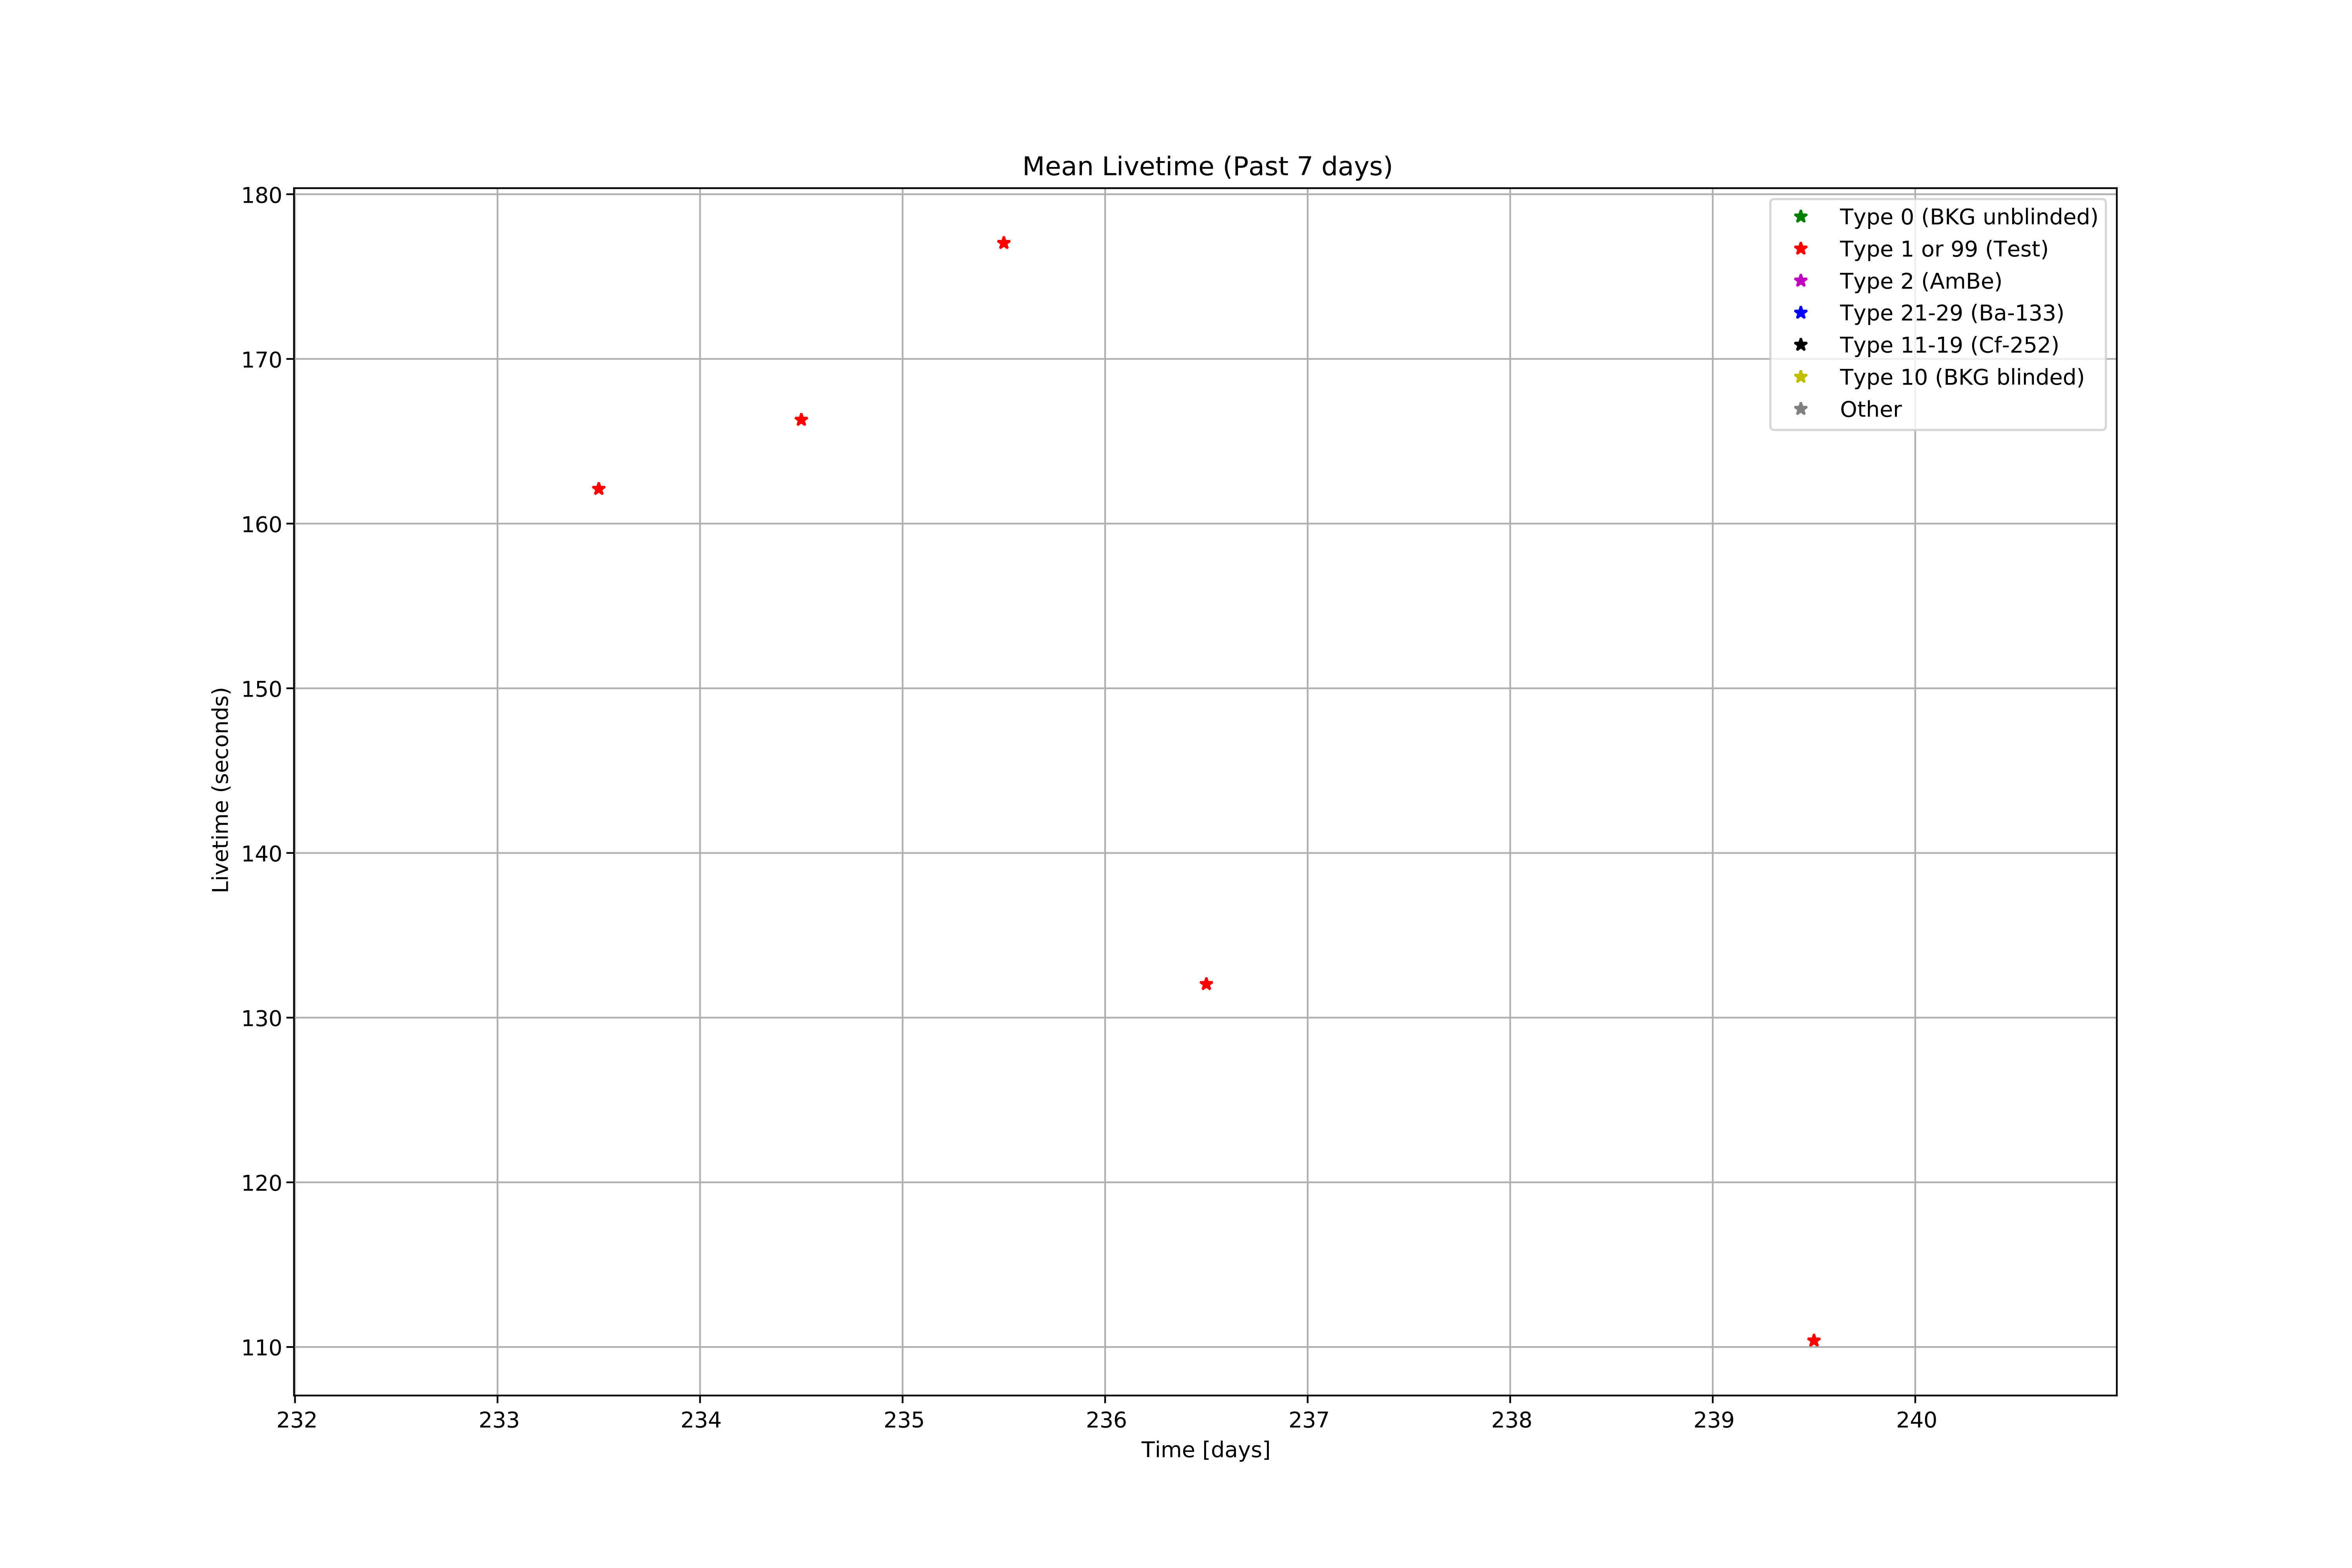Click the y-axis tick label 140

(x=262, y=854)
